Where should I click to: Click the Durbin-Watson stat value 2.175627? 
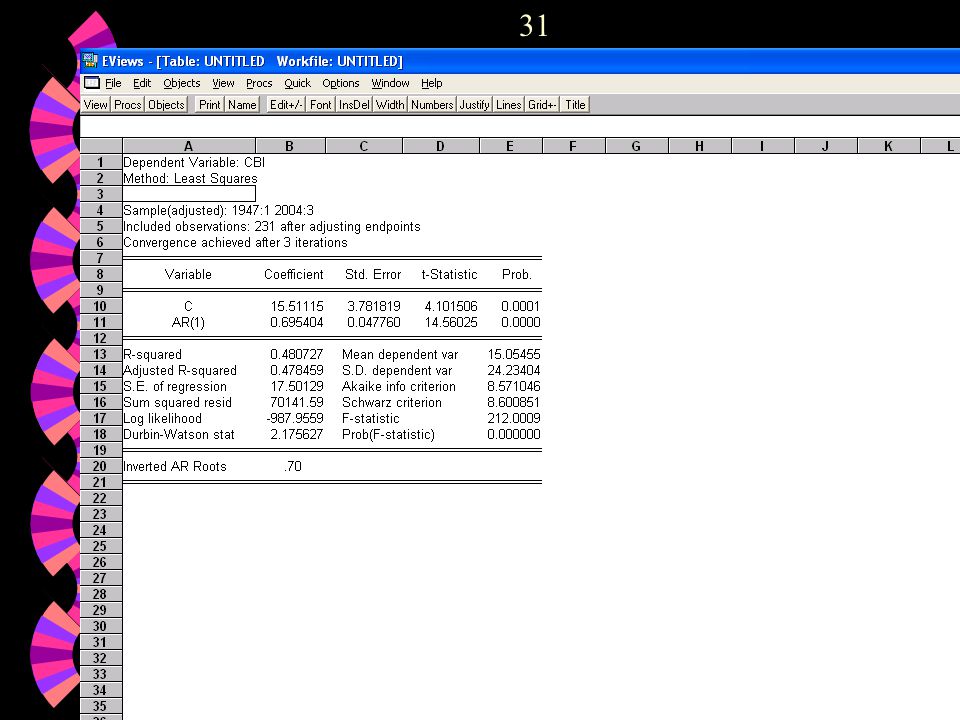(296, 434)
